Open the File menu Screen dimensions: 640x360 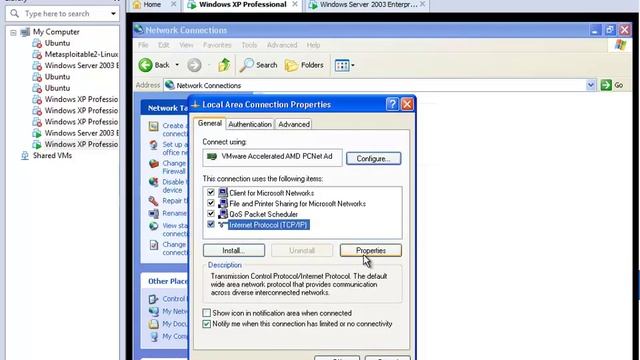tap(143, 45)
